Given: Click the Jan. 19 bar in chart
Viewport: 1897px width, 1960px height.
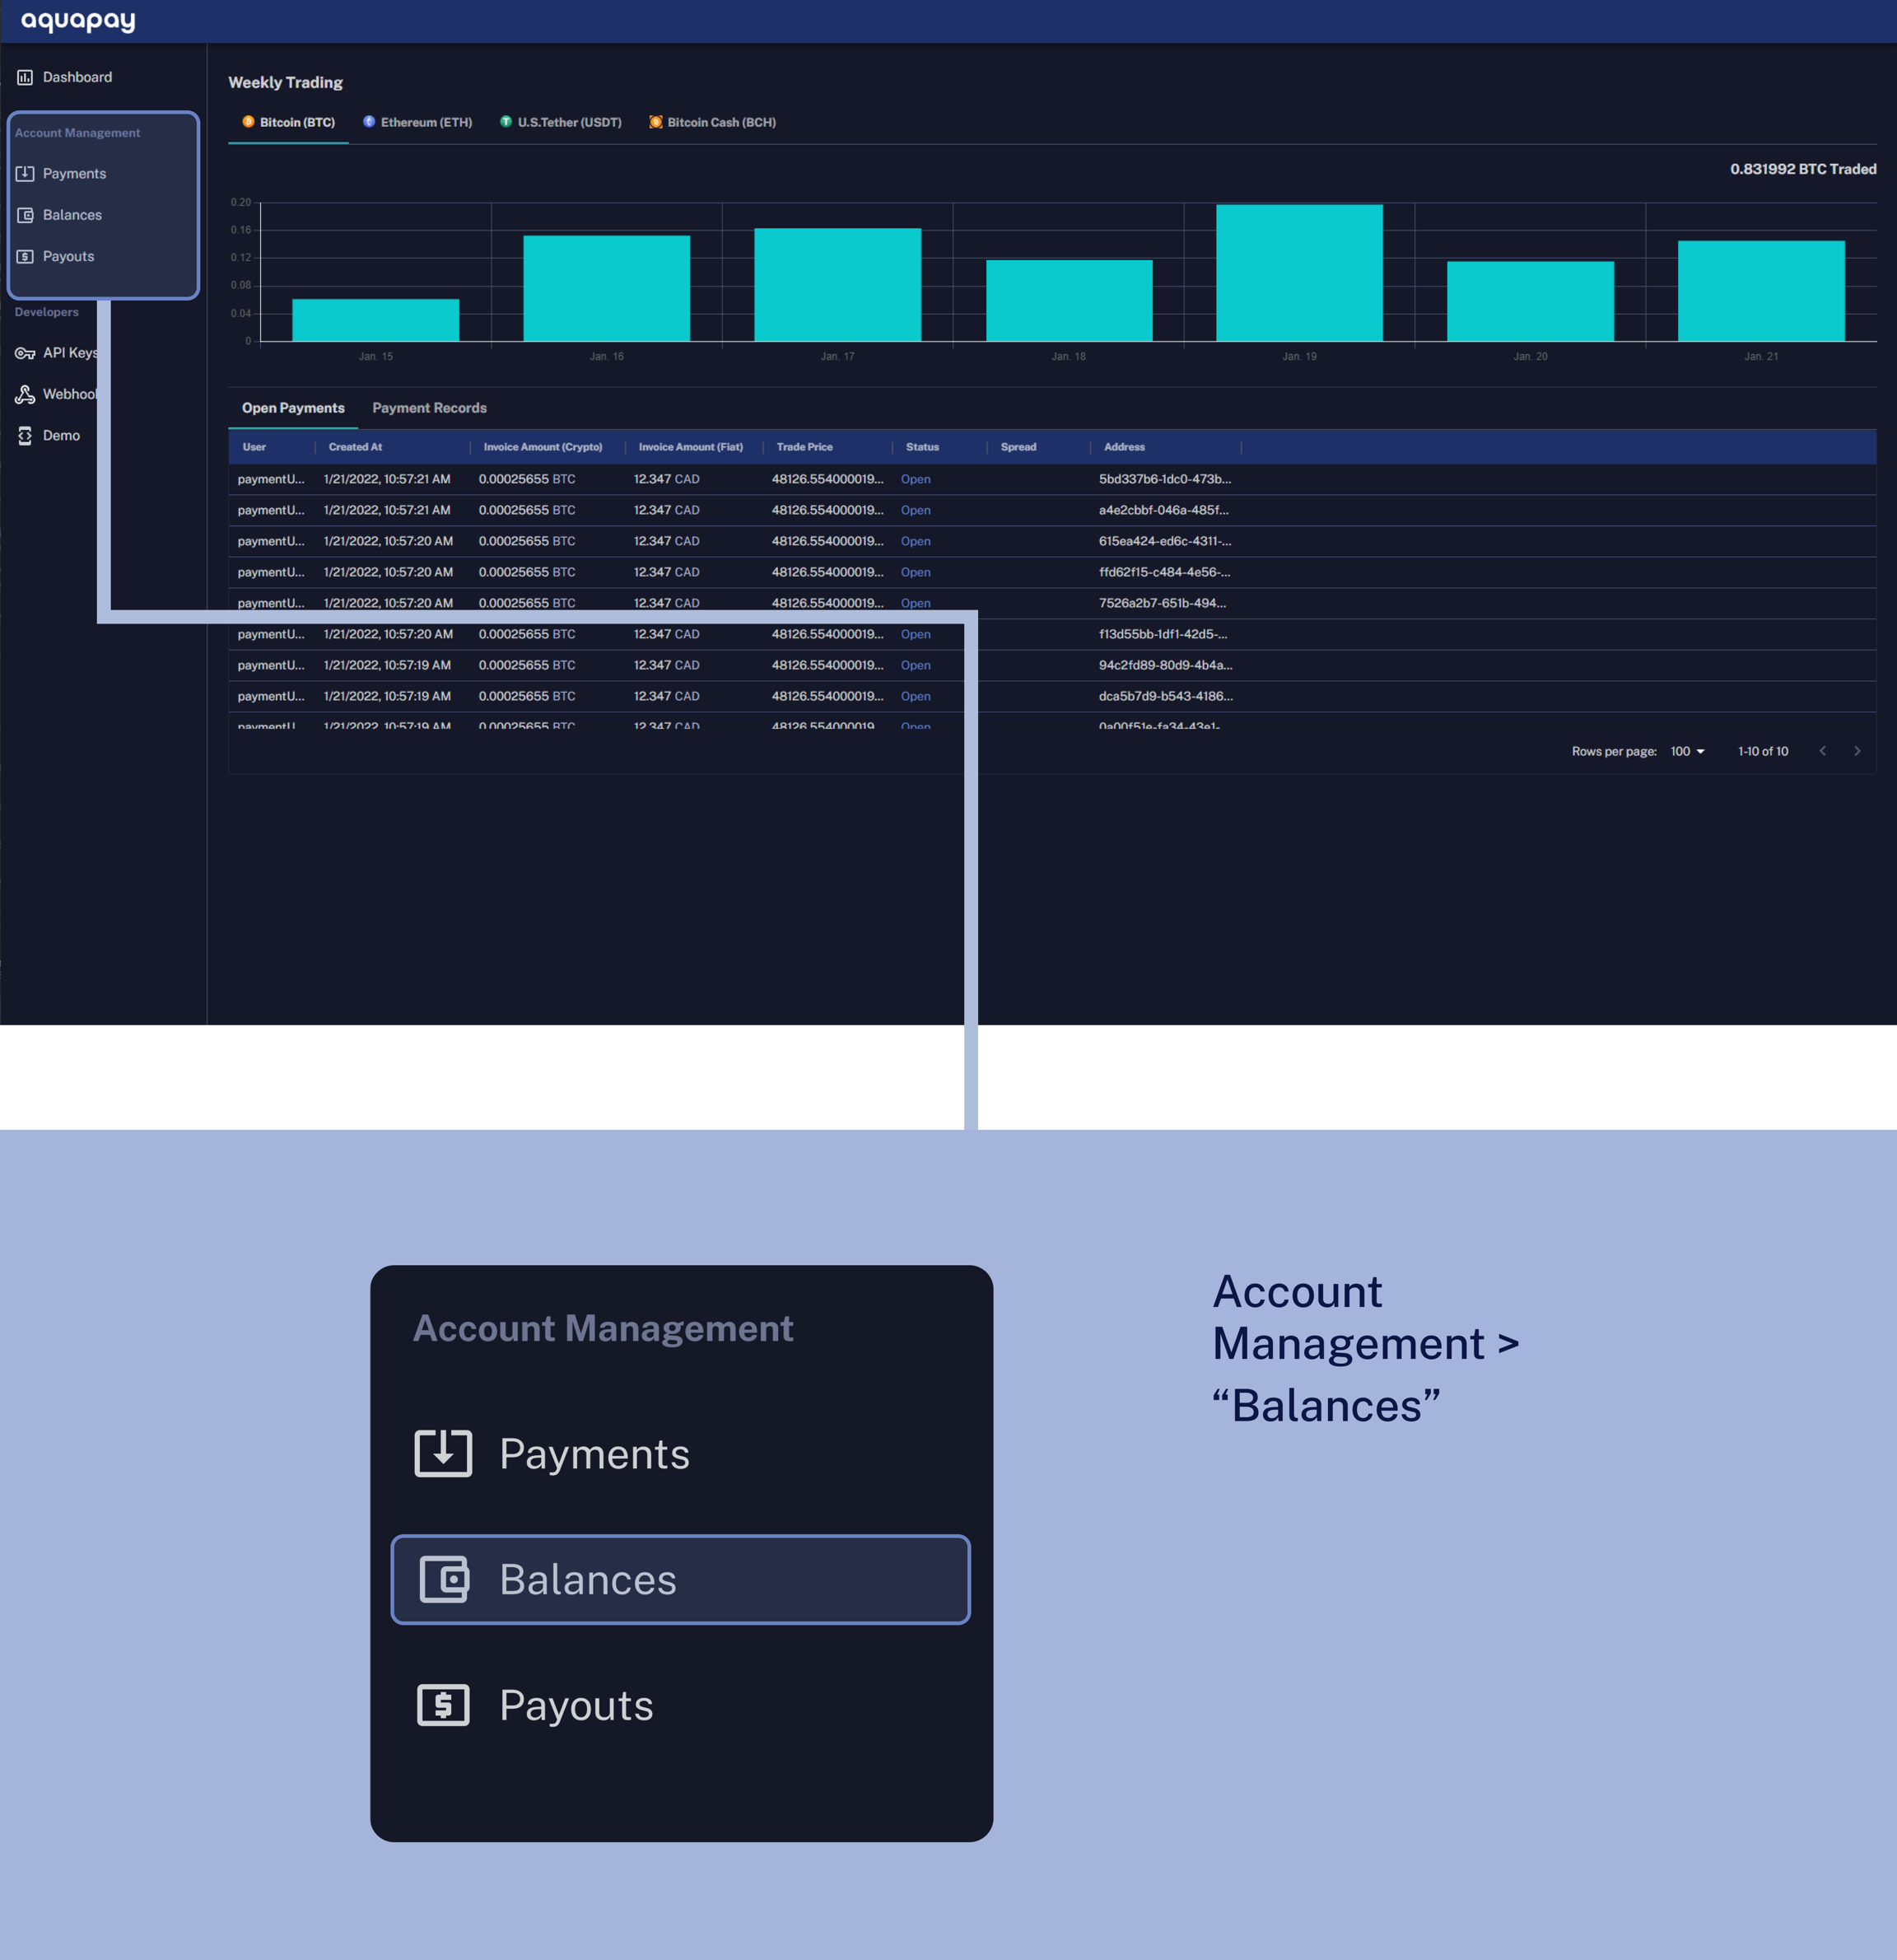Looking at the screenshot, I should click(1299, 272).
